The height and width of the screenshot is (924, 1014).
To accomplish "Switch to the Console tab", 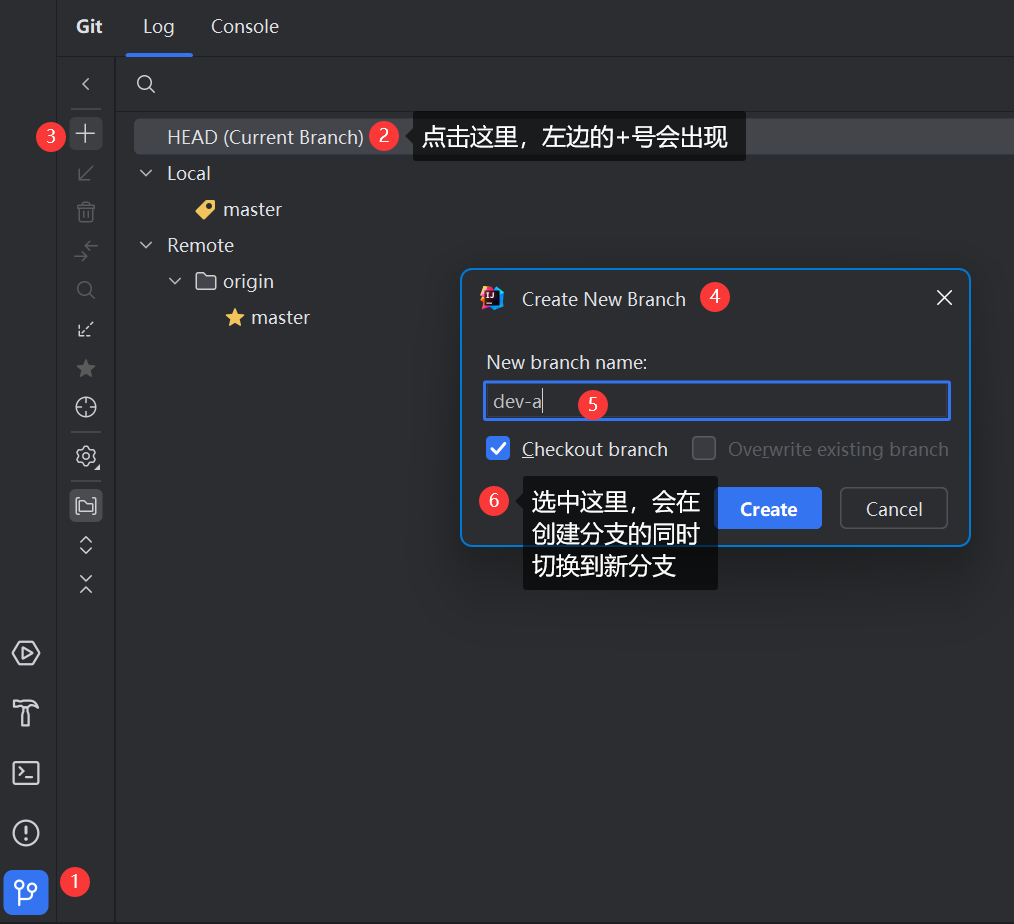I will [x=244, y=27].
